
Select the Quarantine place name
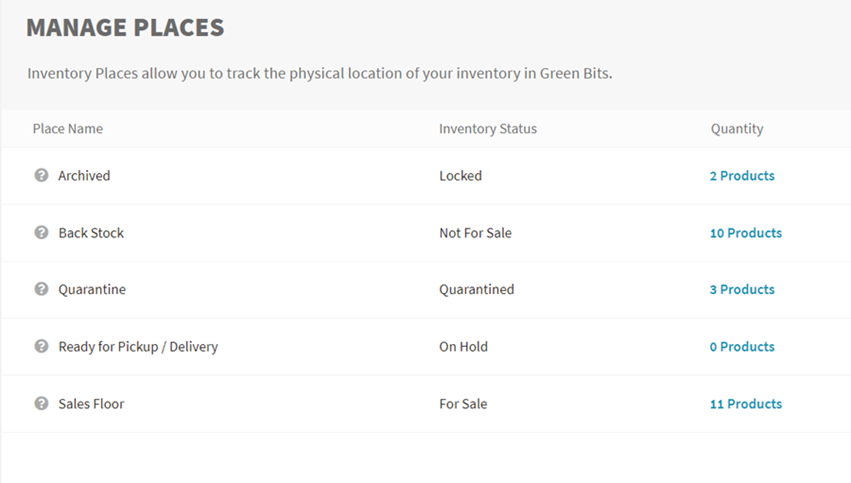click(92, 289)
